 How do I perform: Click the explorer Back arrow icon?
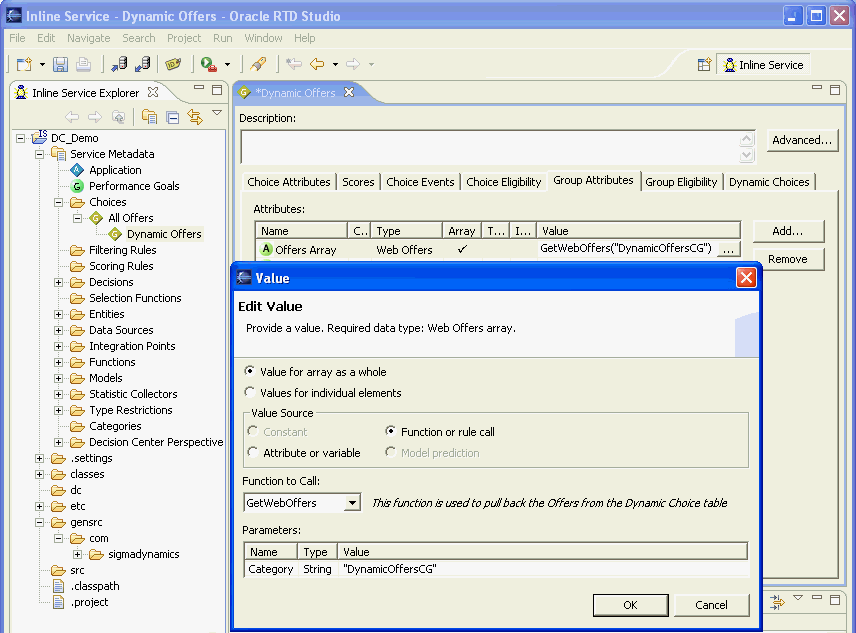coord(72,117)
